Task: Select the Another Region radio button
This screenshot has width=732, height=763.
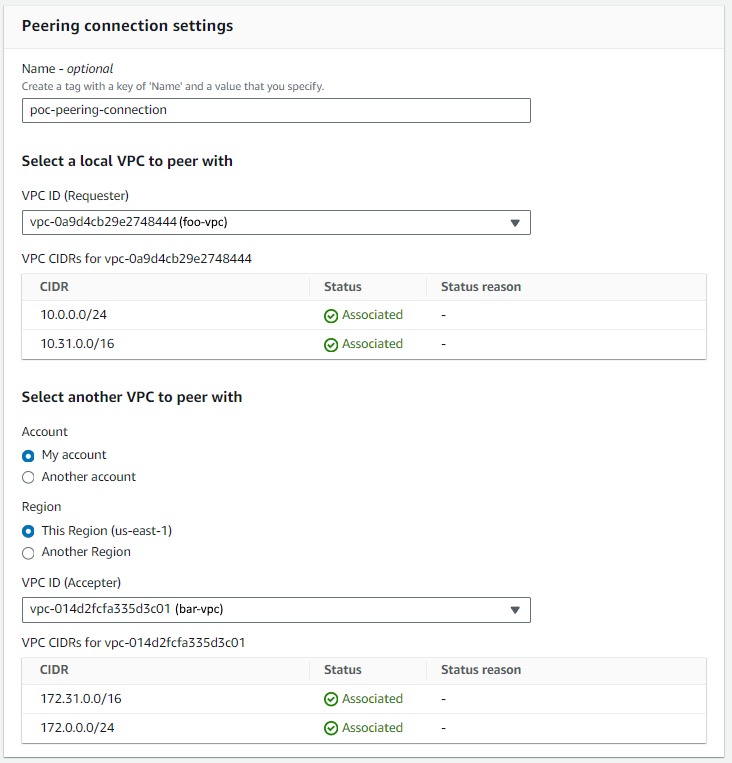Action: pyautogui.click(x=28, y=553)
